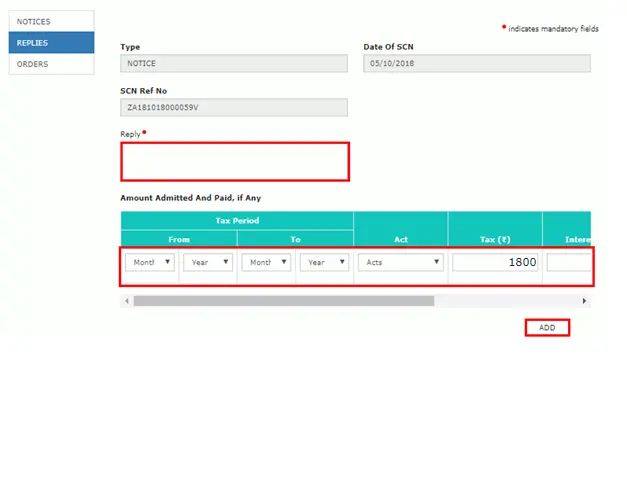Click the left scroll arrow under the table
Image resolution: width=627 pixels, height=496 pixels.
126,300
